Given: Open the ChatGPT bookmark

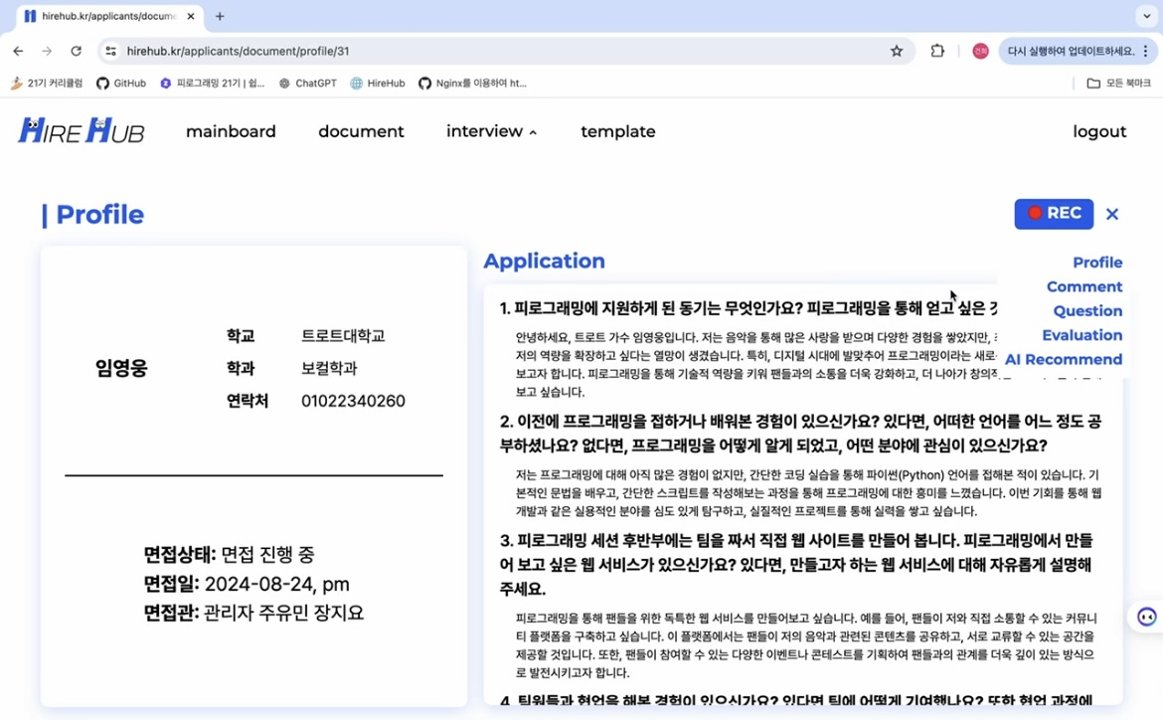Looking at the screenshot, I should (306, 84).
